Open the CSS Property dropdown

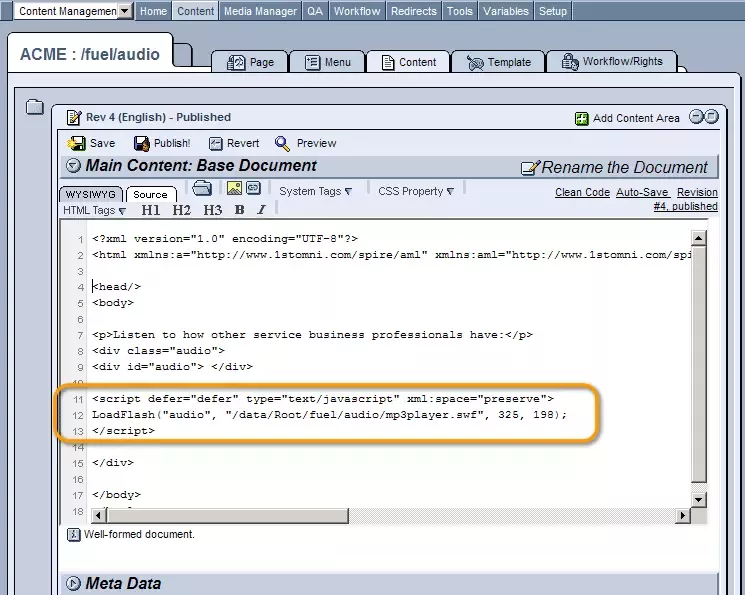(416, 191)
